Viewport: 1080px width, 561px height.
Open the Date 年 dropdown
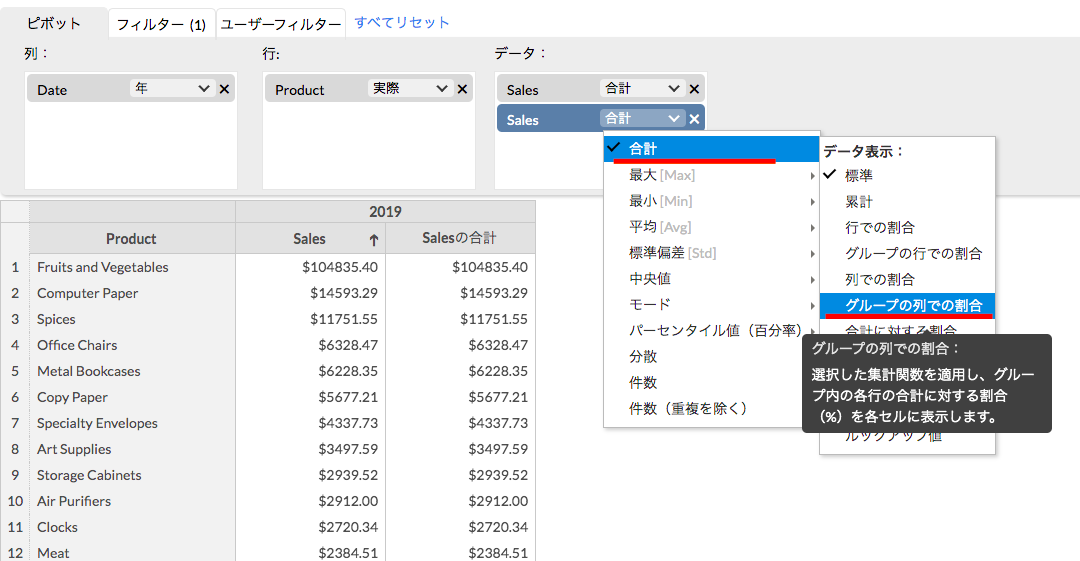(172, 89)
